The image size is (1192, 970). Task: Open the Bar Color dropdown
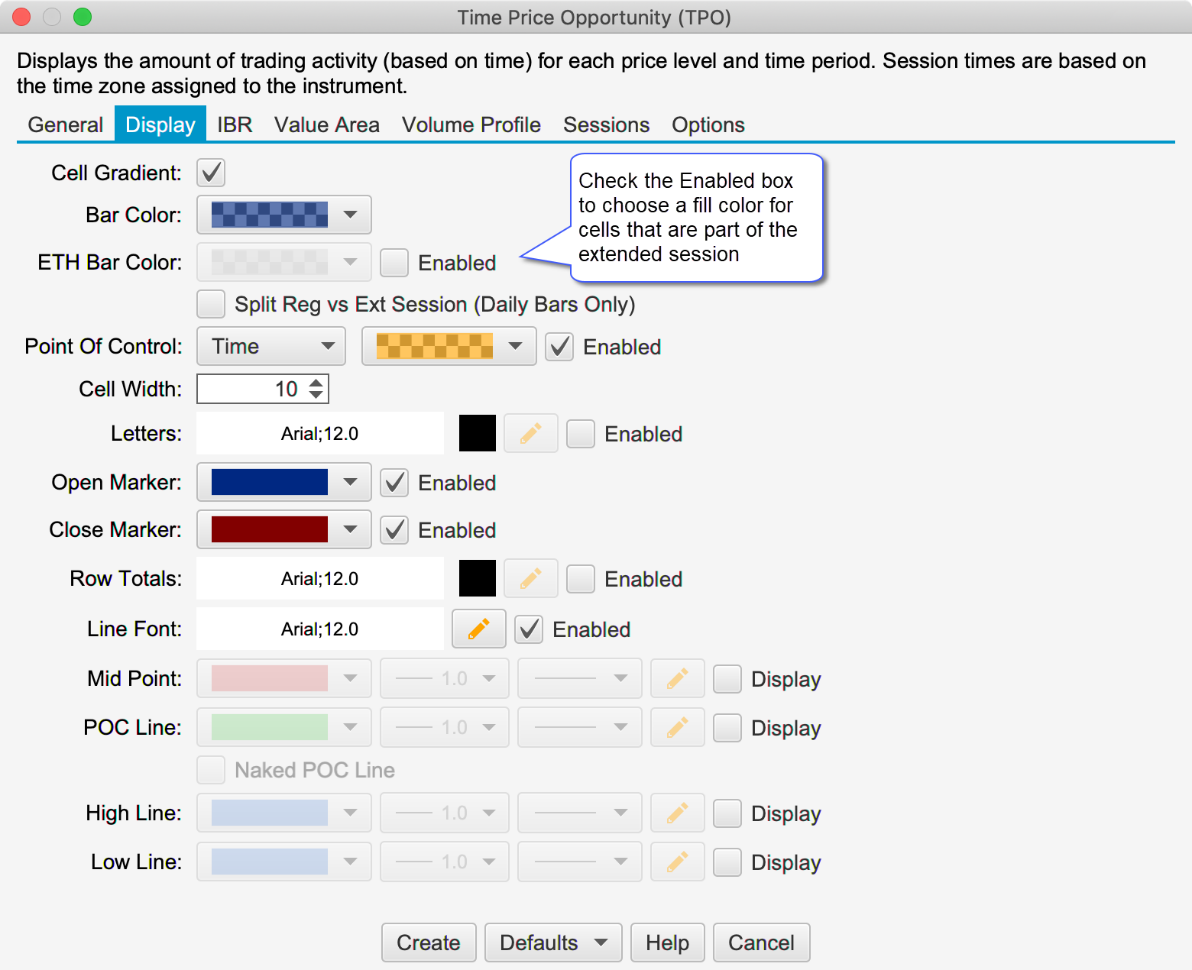click(x=284, y=215)
